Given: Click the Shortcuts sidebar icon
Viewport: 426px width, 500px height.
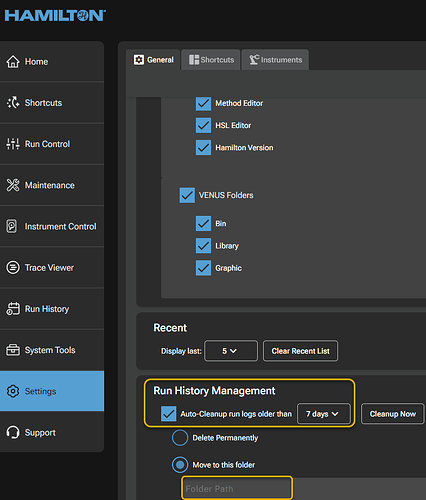Looking at the screenshot, I should tap(13, 103).
